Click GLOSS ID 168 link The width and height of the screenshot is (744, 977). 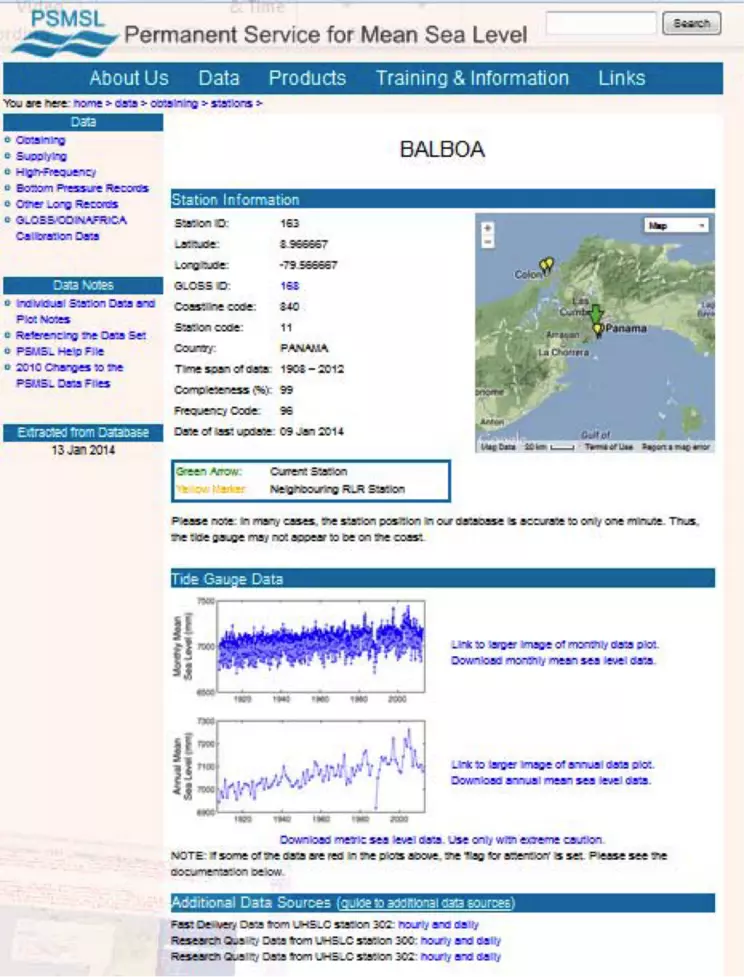click(x=290, y=286)
